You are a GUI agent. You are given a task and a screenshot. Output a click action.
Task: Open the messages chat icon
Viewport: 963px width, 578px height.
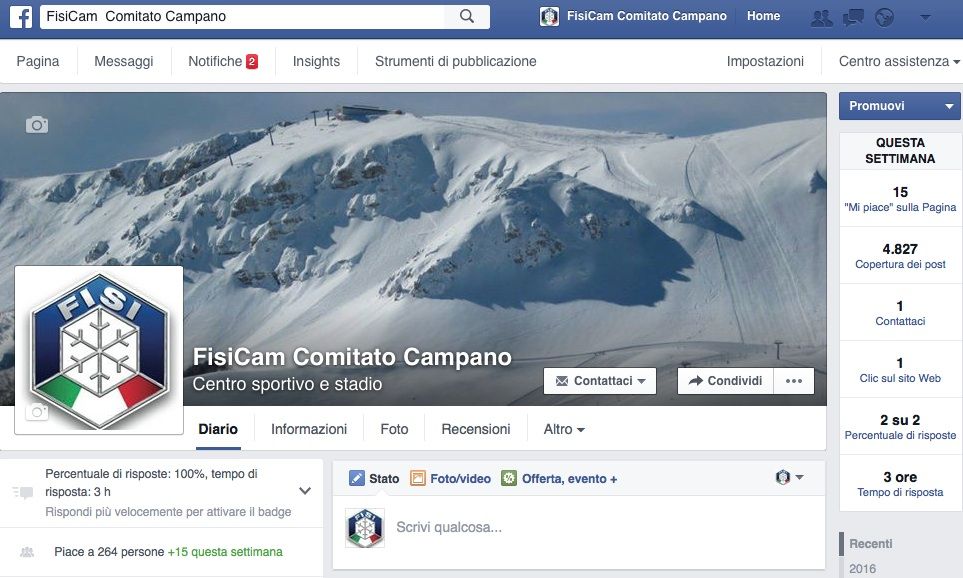tap(853, 18)
